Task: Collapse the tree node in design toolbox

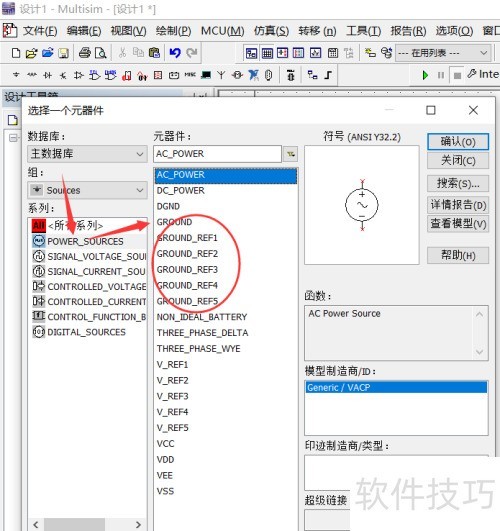Action: [x=13, y=138]
